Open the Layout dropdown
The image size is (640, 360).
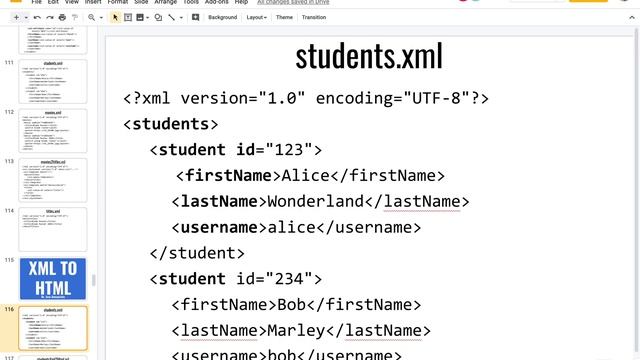(x=256, y=18)
